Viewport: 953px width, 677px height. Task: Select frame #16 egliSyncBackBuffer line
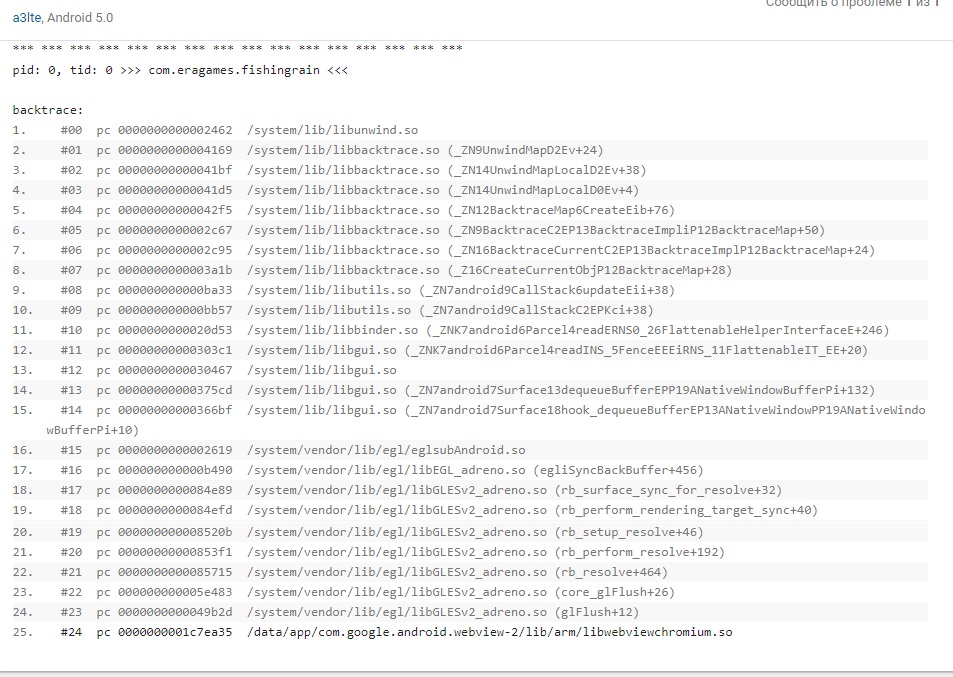pyautogui.click(x=470, y=470)
